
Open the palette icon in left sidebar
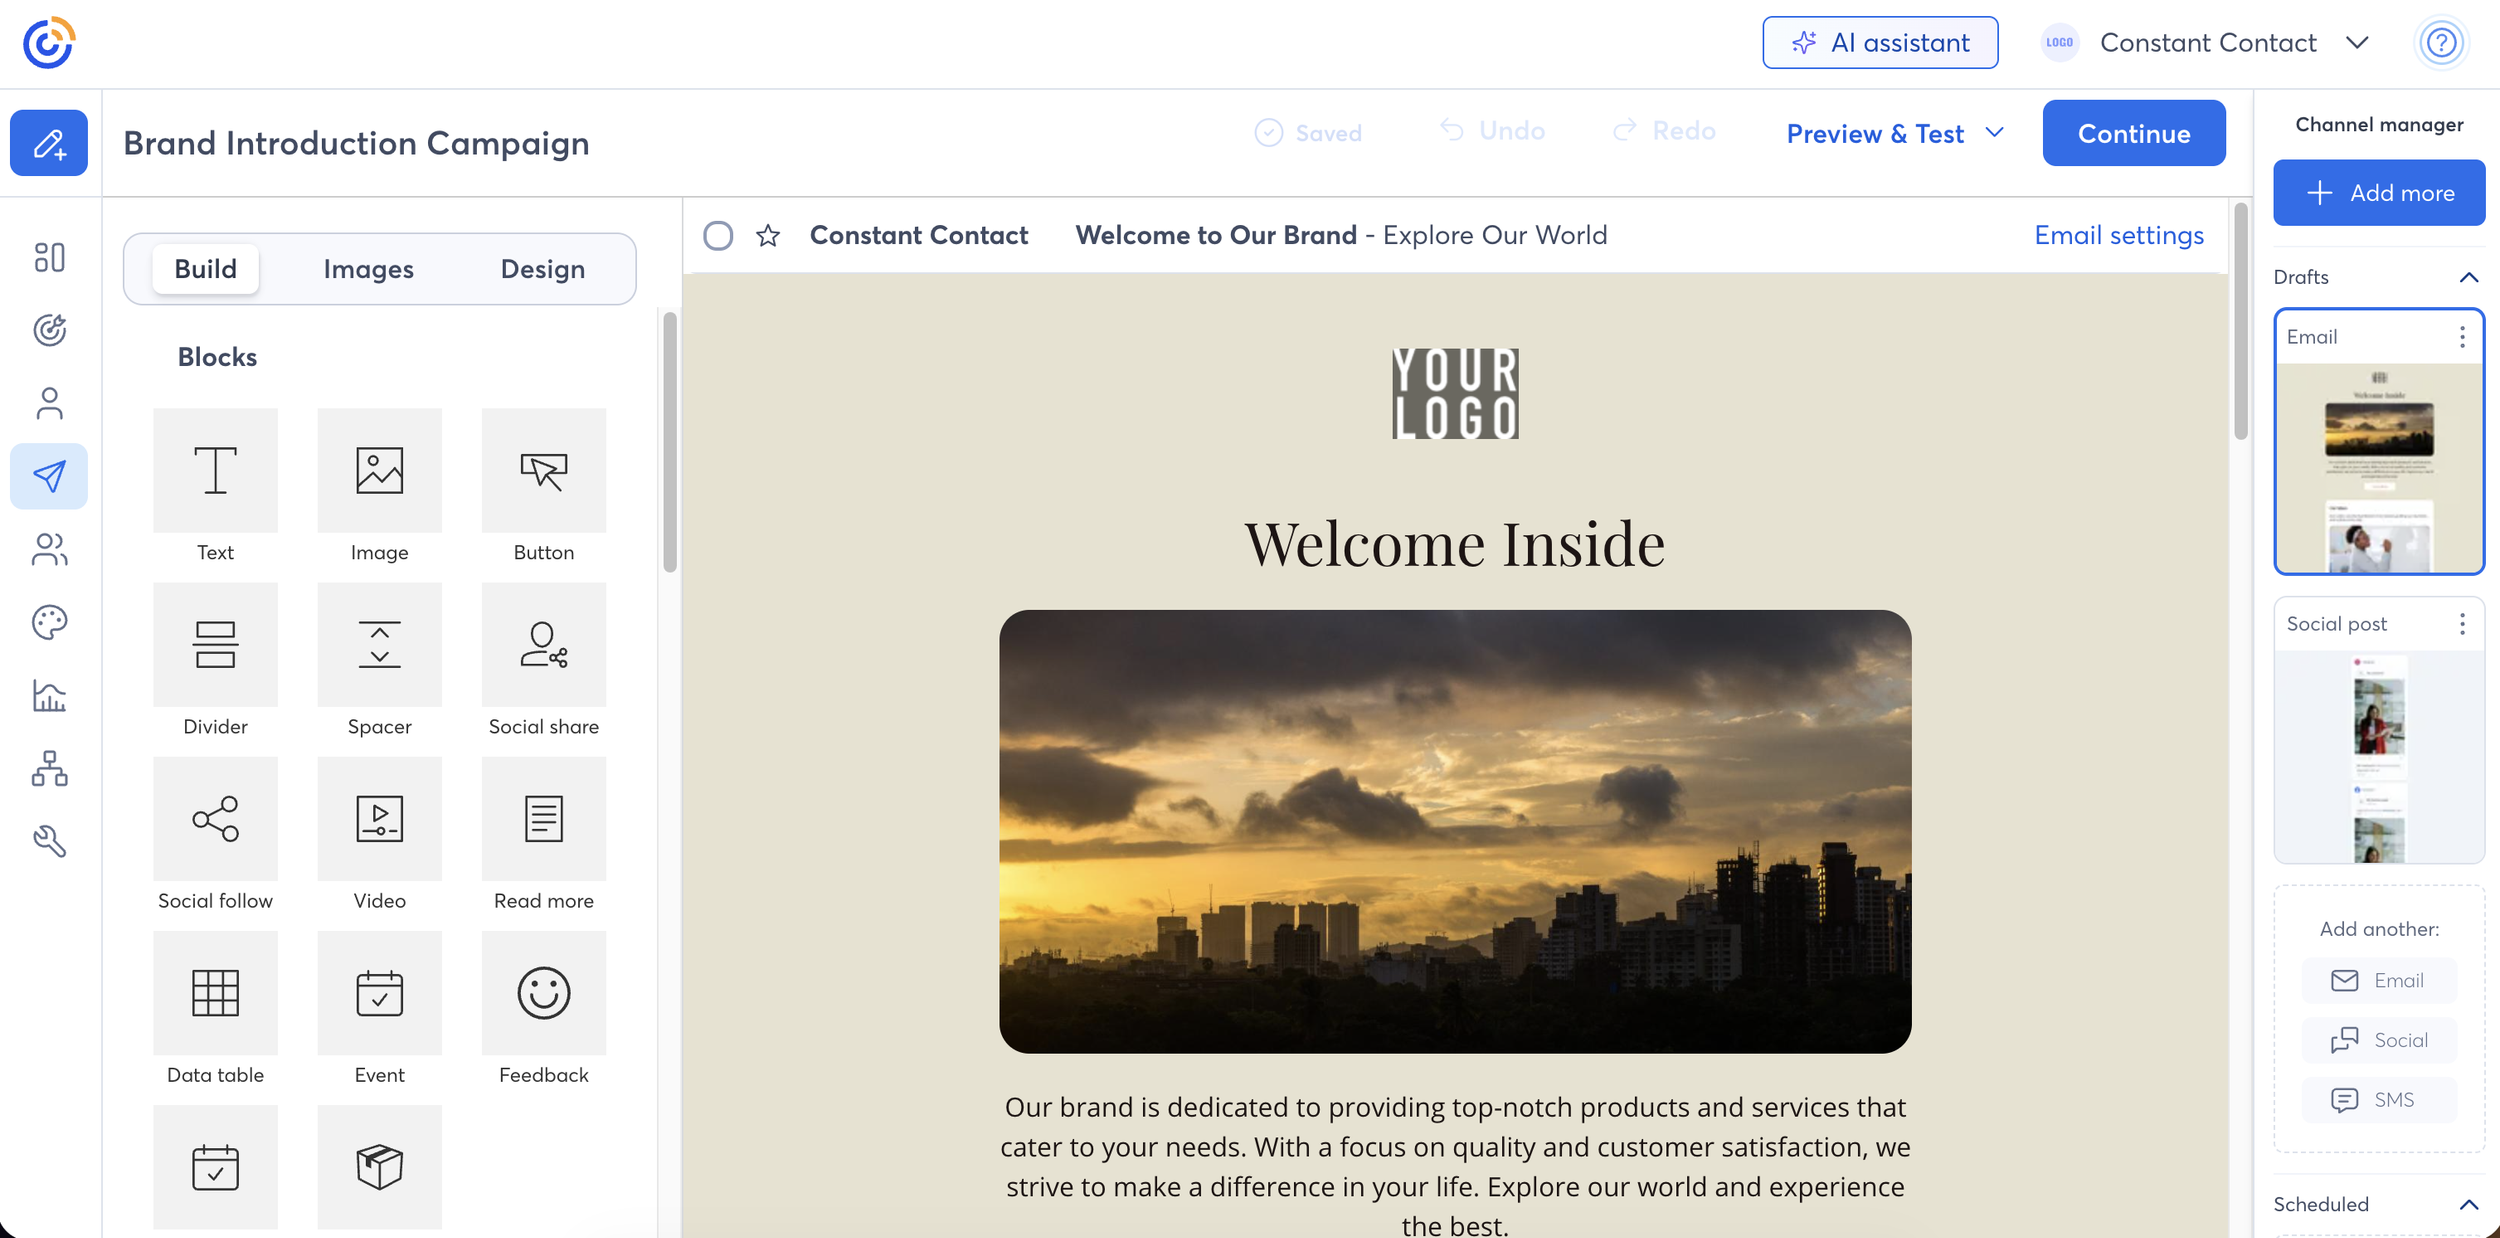[49, 622]
